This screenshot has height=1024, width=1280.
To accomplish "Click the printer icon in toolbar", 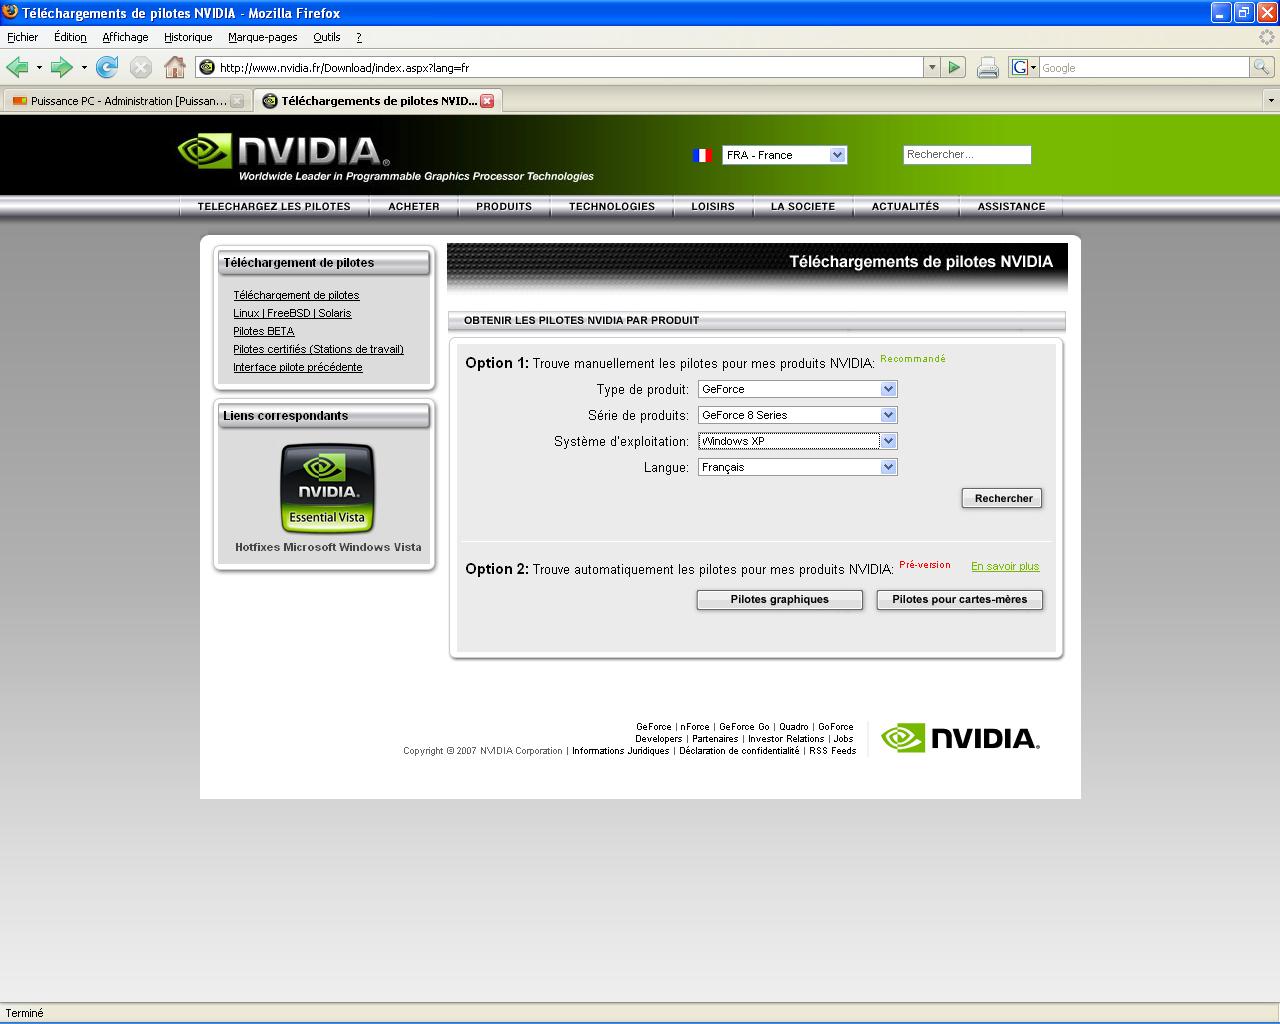I will (987, 68).
